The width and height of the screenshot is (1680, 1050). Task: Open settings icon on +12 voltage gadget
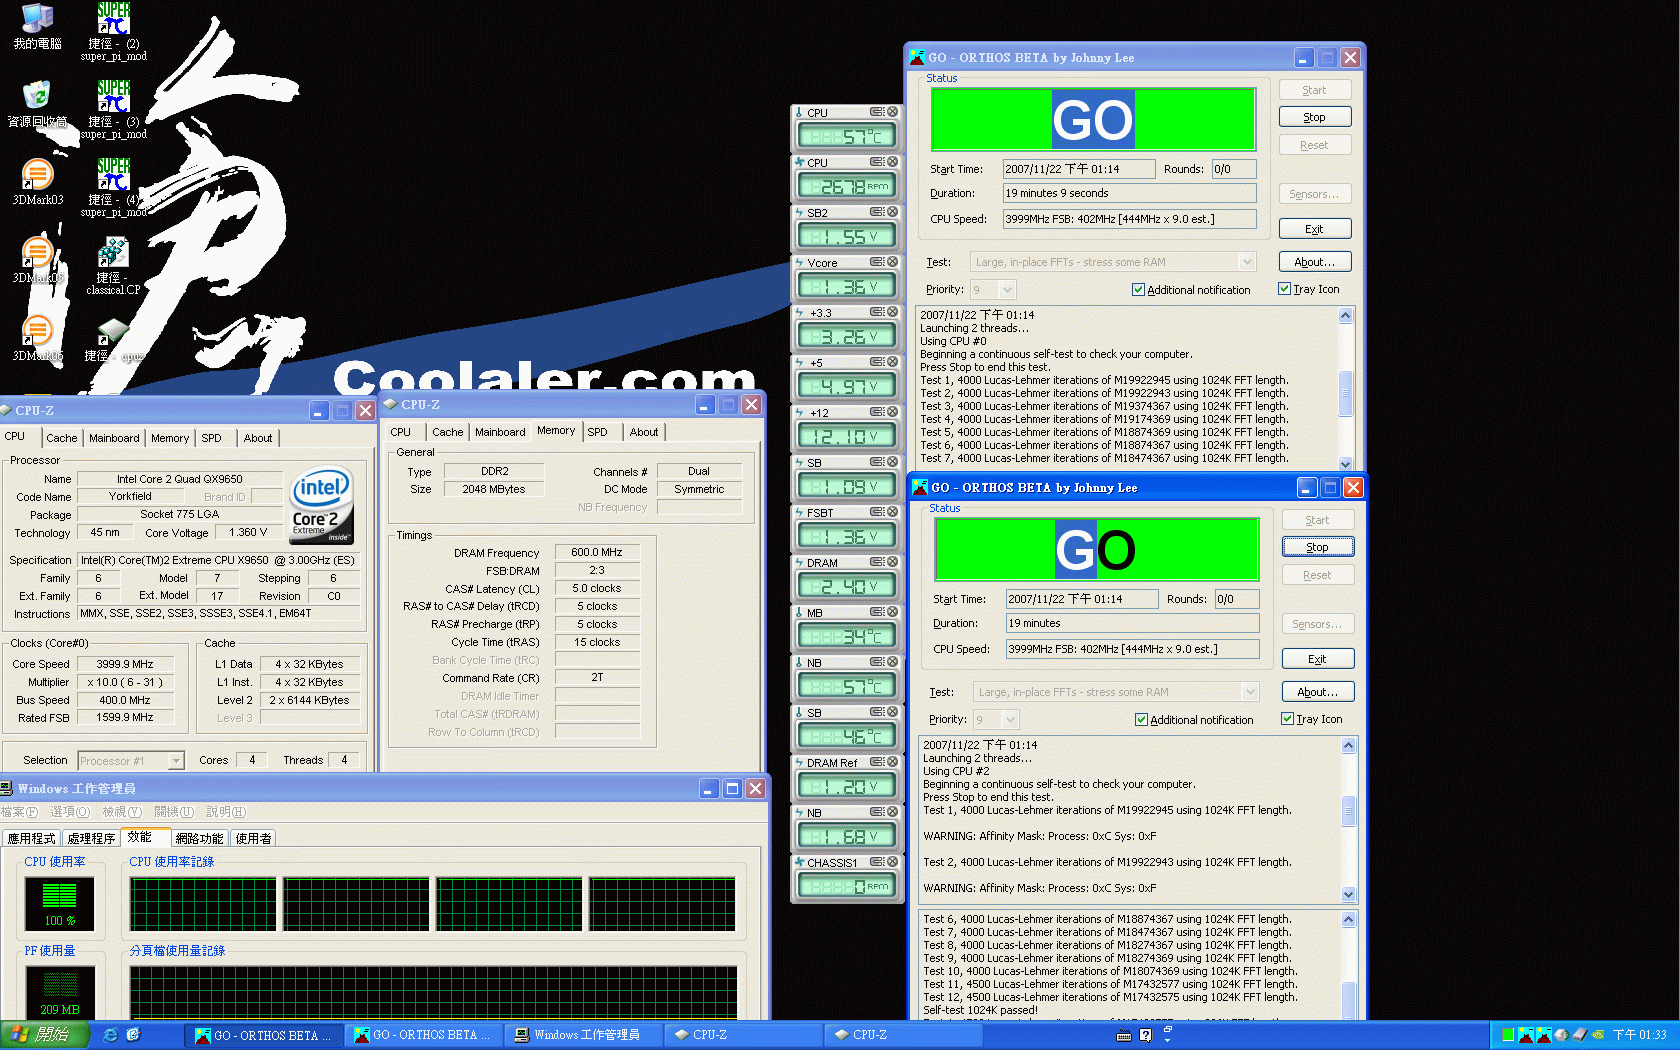[876, 412]
